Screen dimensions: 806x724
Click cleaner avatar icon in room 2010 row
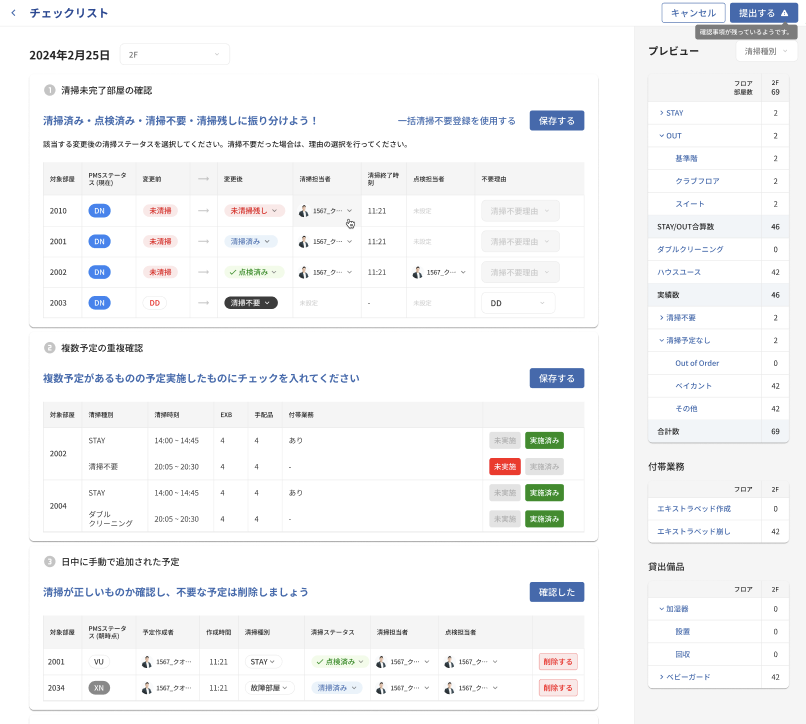point(304,211)
